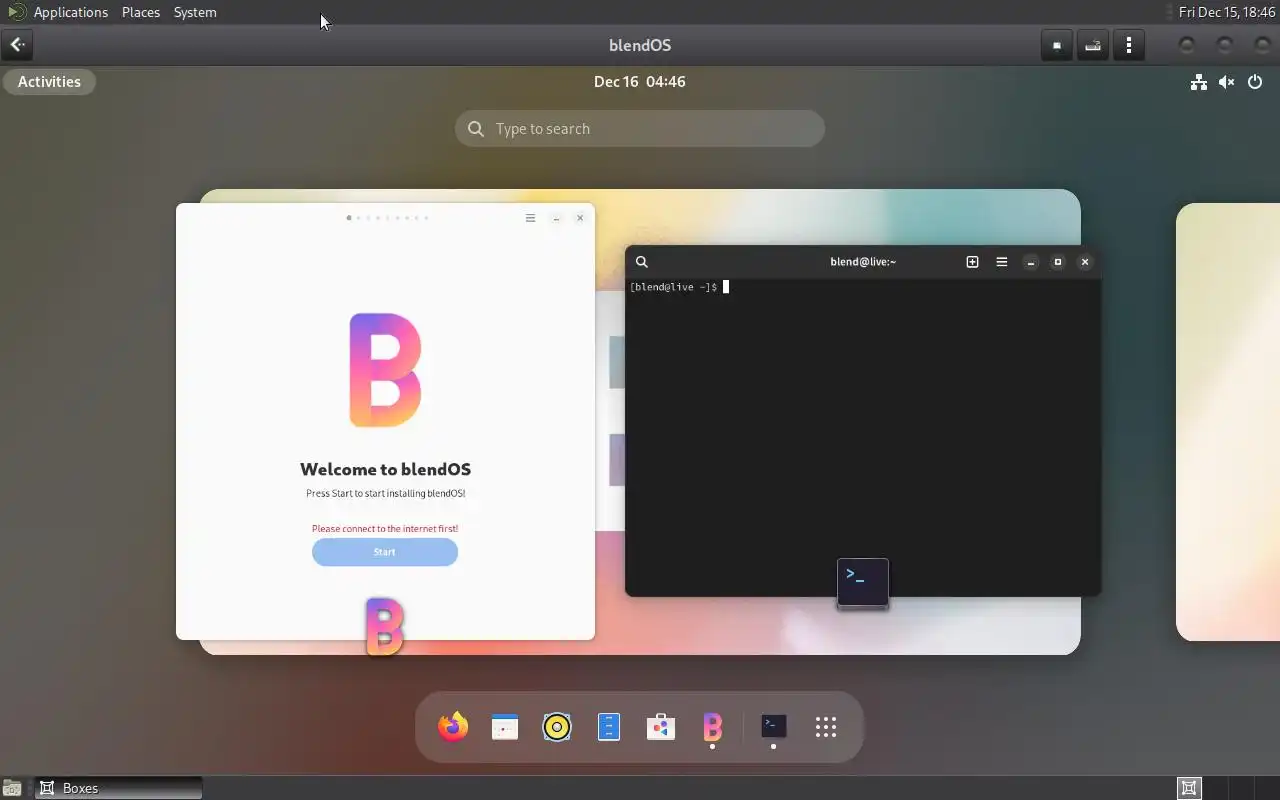Open the System menu
Viewport: 1280px width, 800px height.
click(195, 12)
